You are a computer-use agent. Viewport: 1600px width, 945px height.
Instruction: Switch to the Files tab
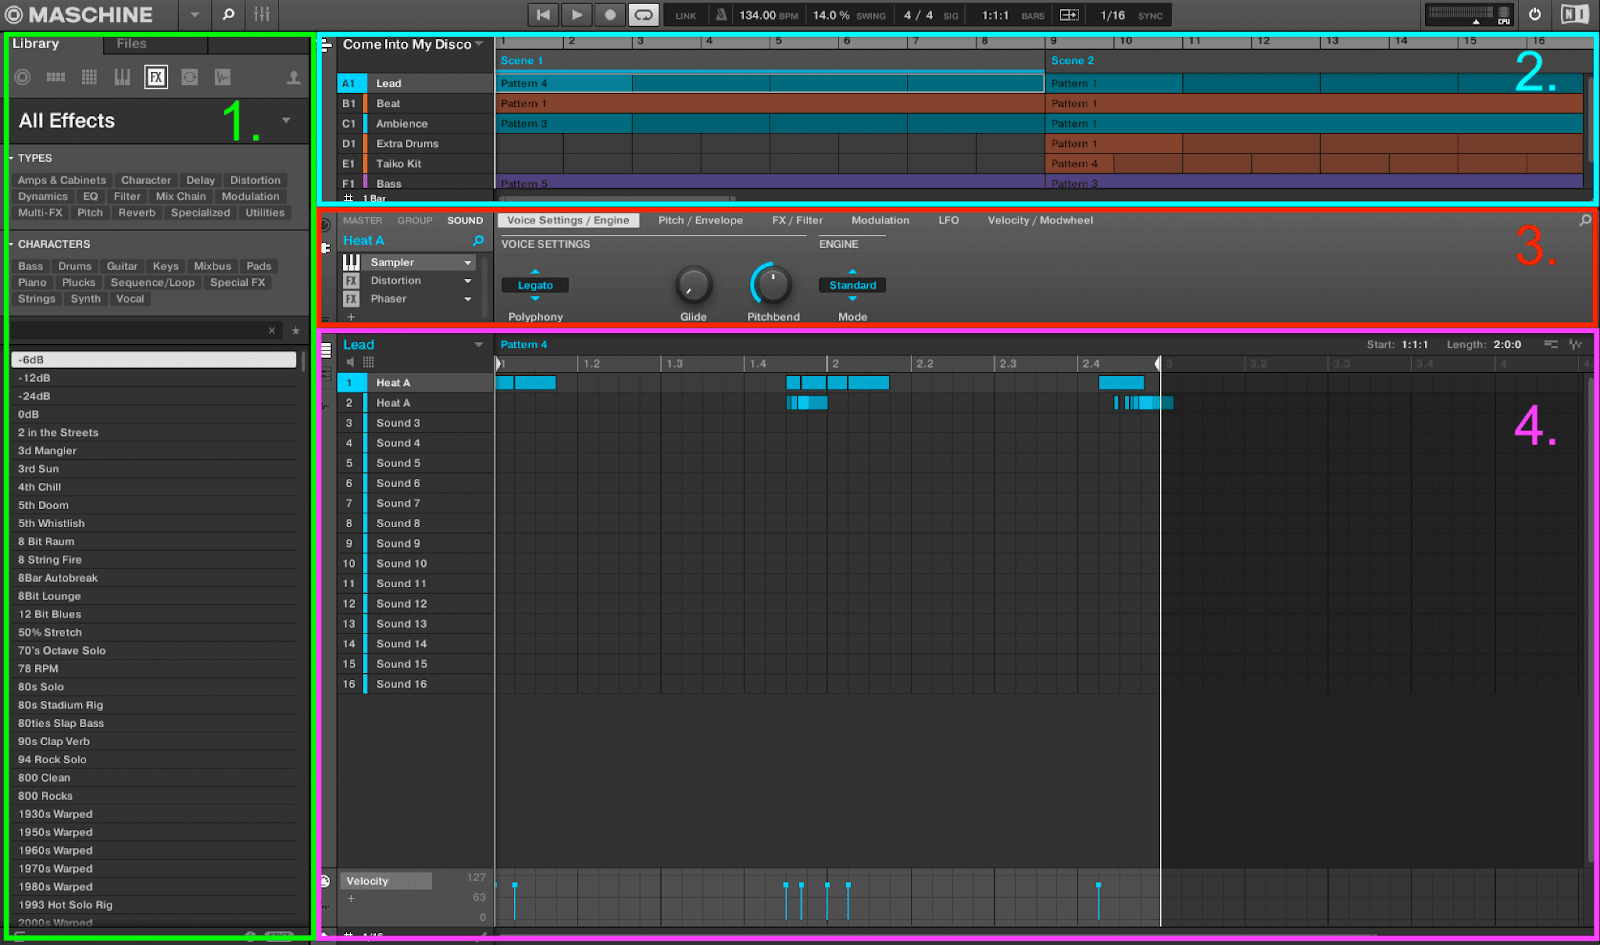click(131, 44)
